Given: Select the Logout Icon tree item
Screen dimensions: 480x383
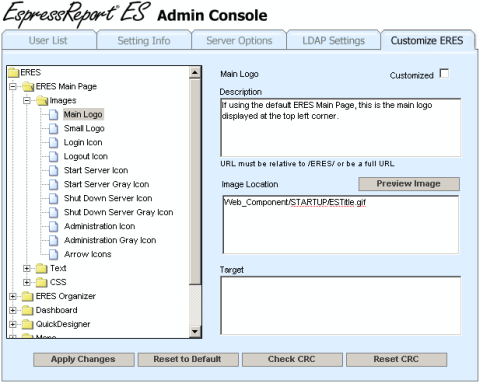Looking at the screenshot, I should coord(86,157).
